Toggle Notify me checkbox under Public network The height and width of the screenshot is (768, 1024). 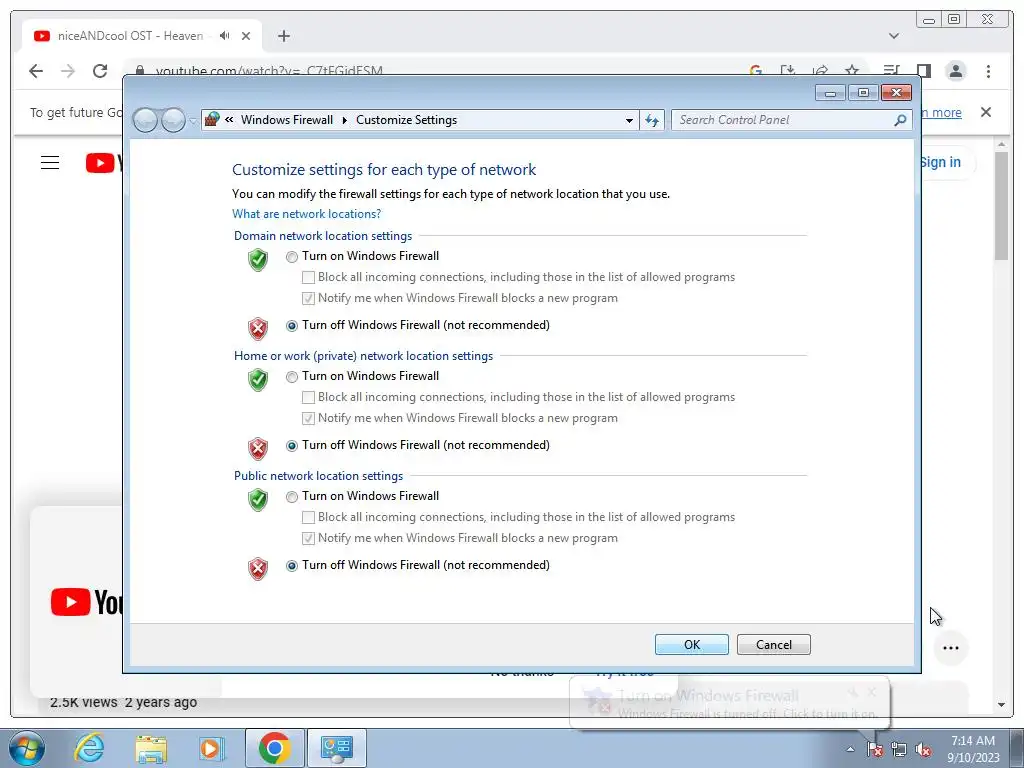pyautogui.click(x=308, y=539)
